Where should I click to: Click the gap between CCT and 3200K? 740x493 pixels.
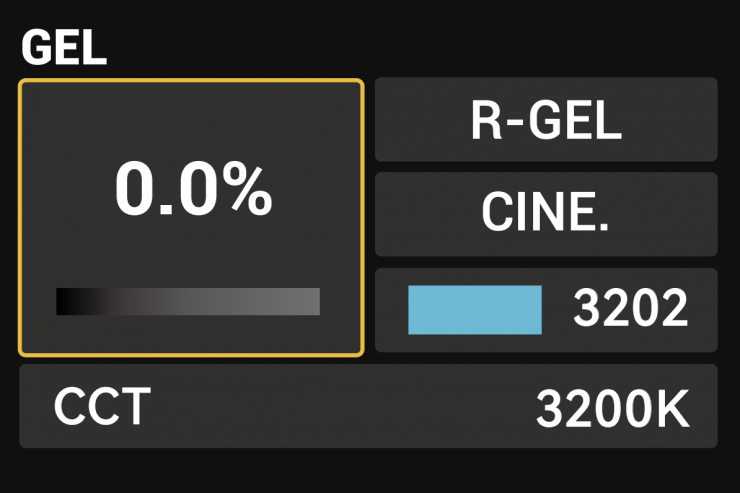340,407
